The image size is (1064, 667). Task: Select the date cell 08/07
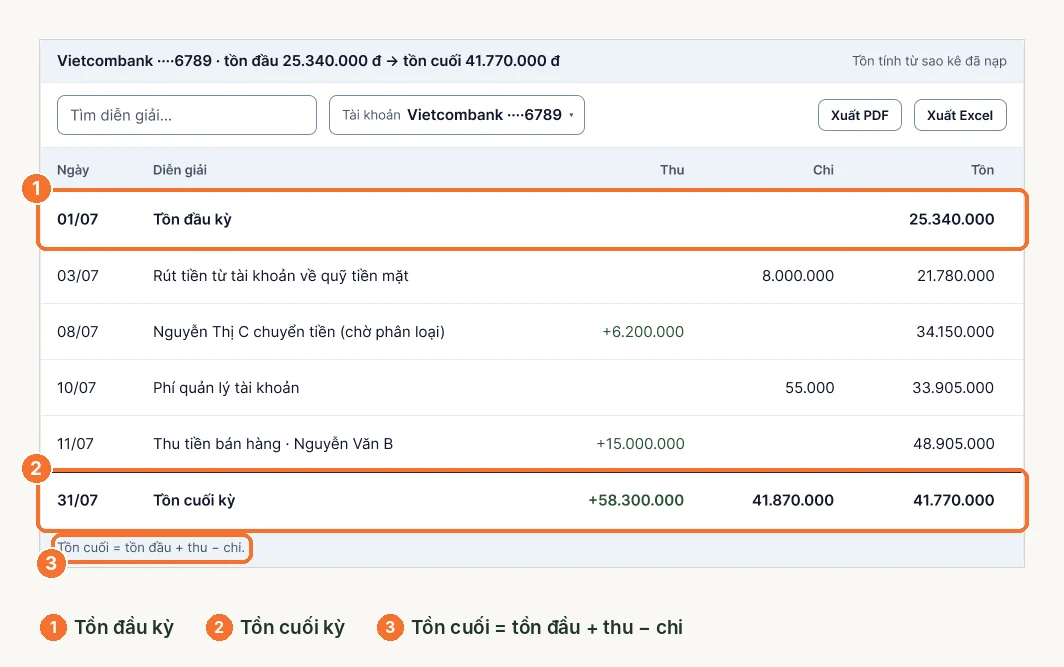click(x=77, y=332)
